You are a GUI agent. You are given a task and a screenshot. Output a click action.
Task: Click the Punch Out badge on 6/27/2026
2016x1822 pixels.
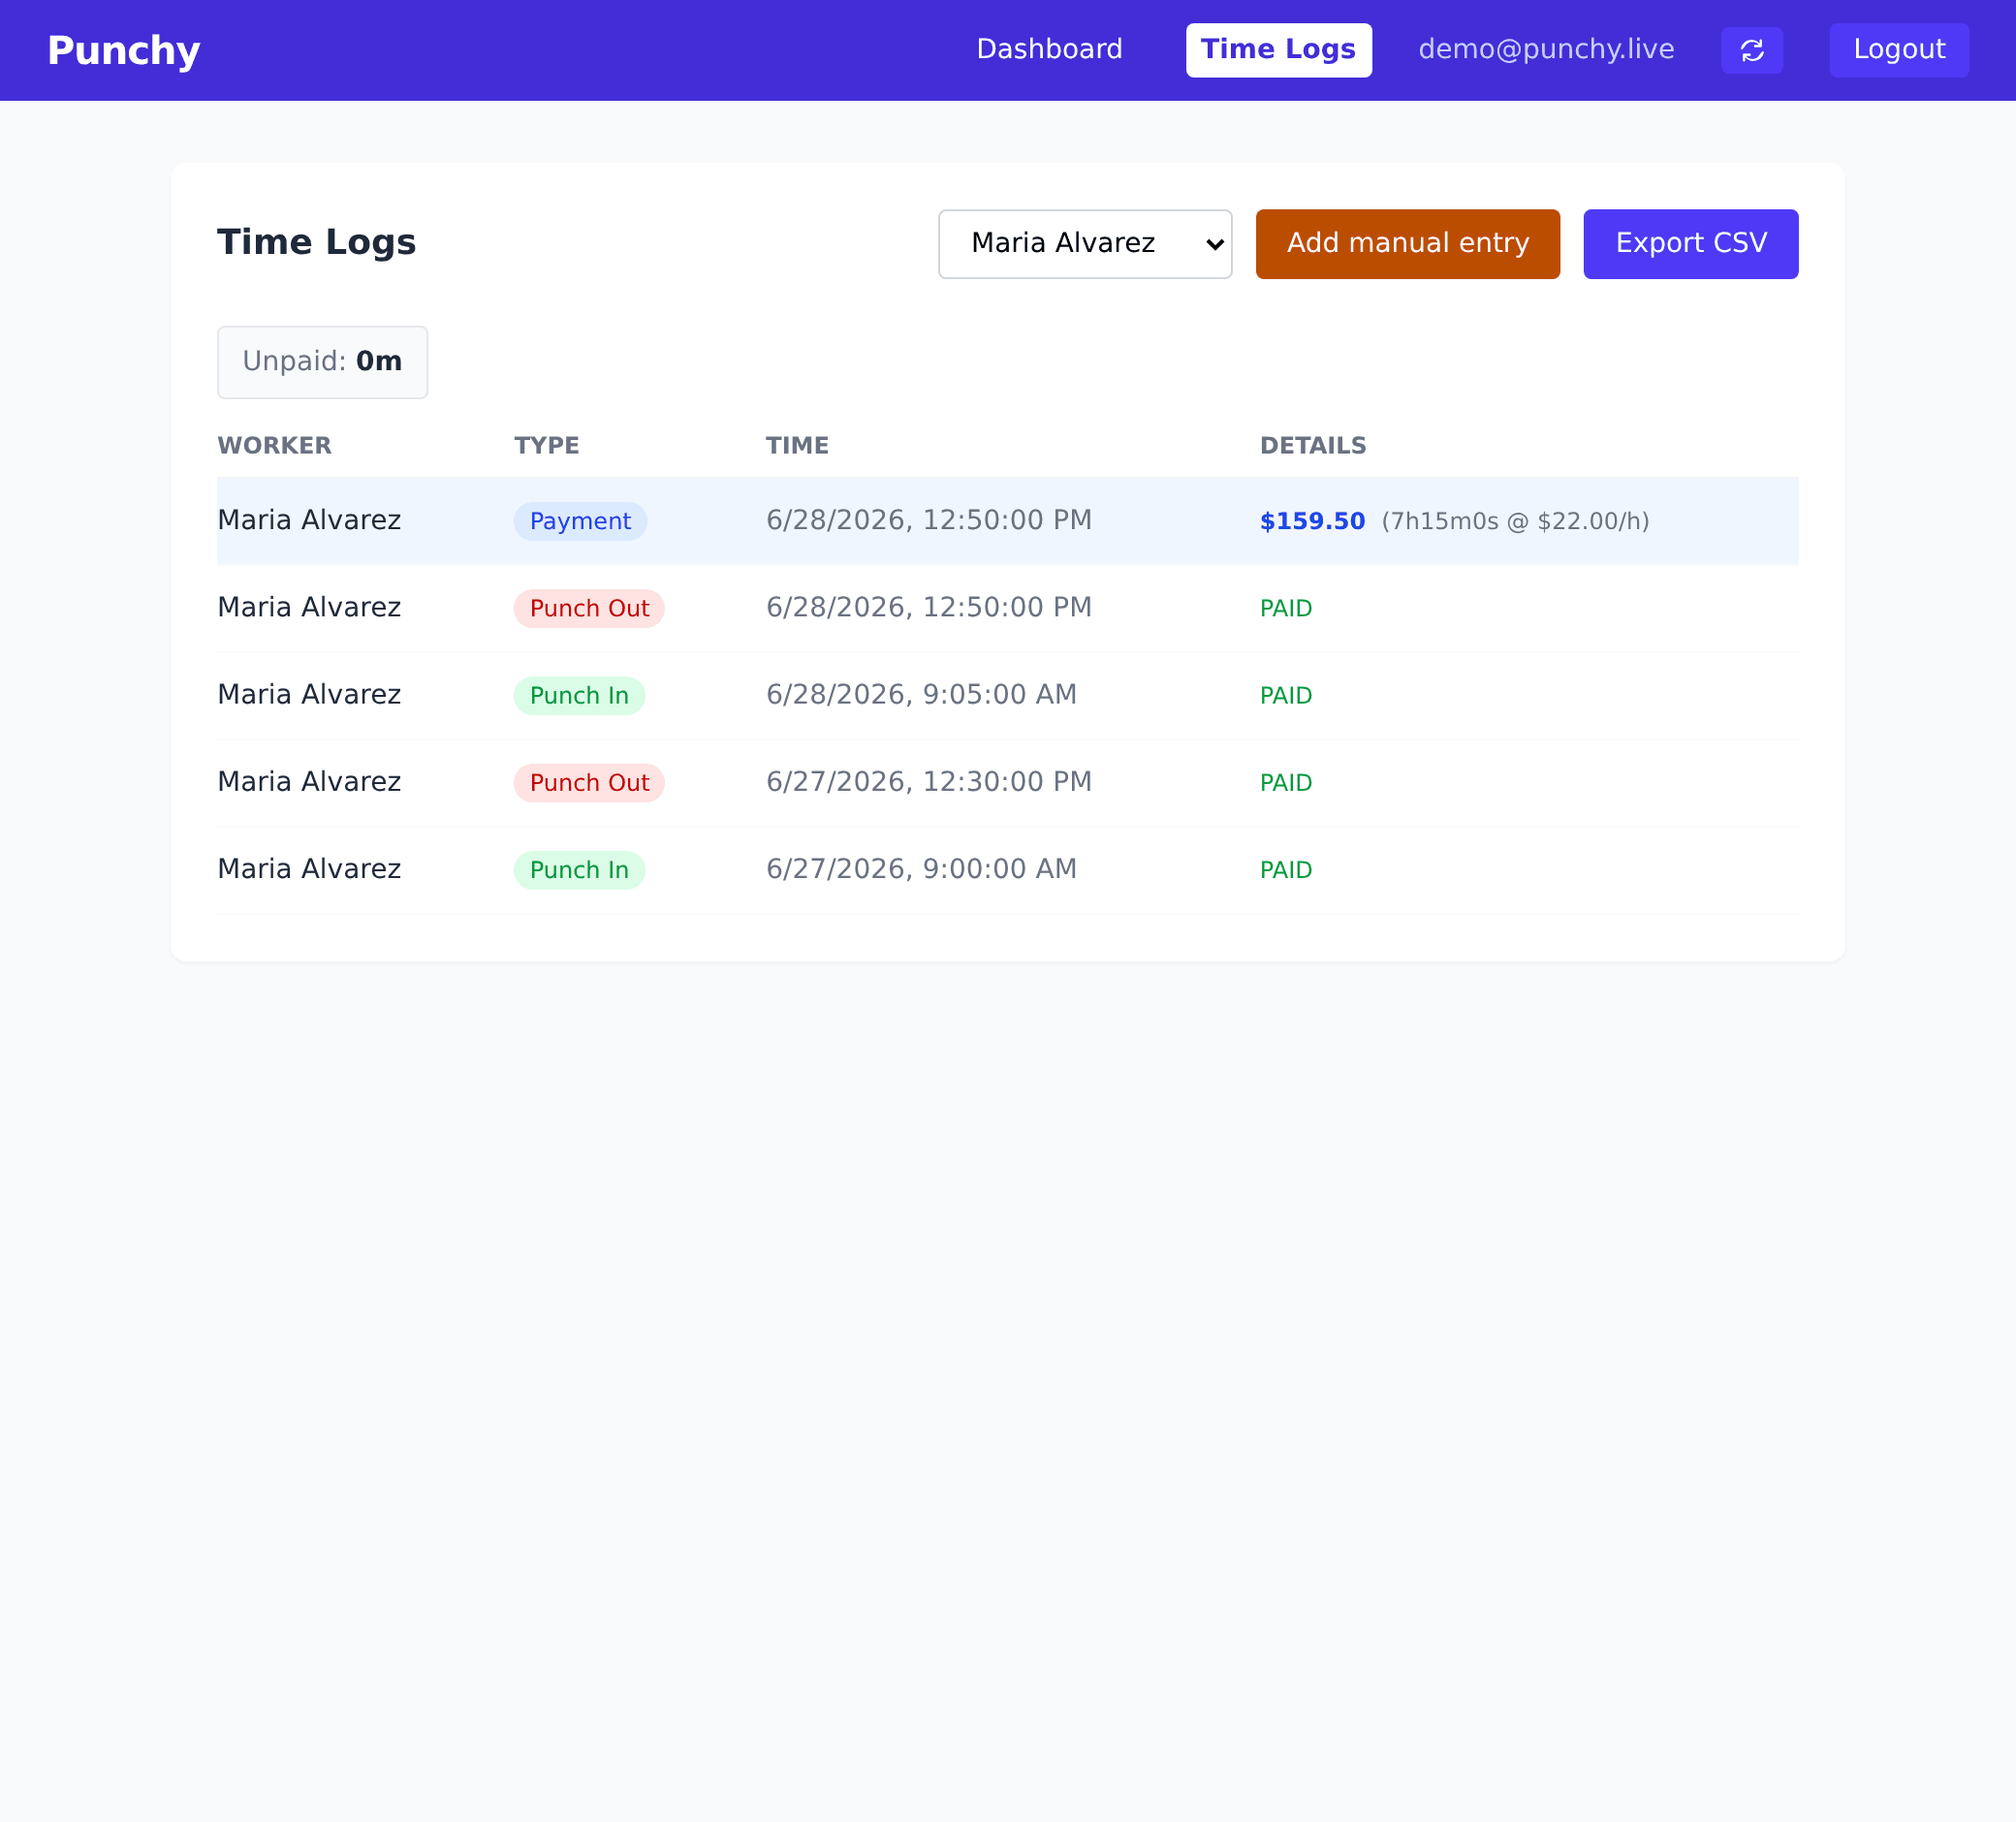589,782
